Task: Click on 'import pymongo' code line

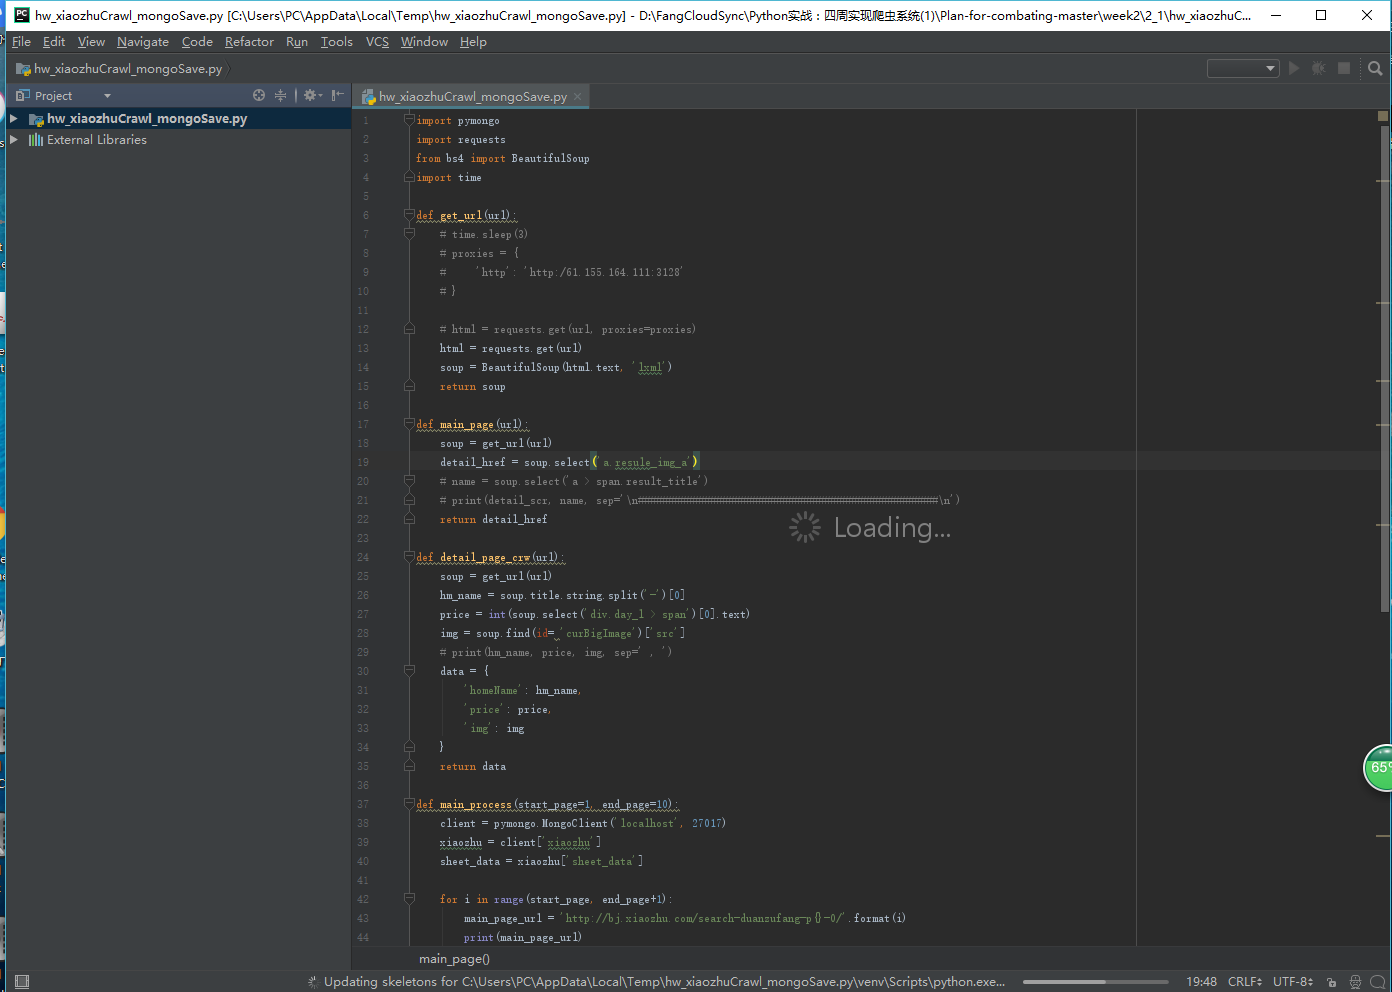Action: point(458,121)
